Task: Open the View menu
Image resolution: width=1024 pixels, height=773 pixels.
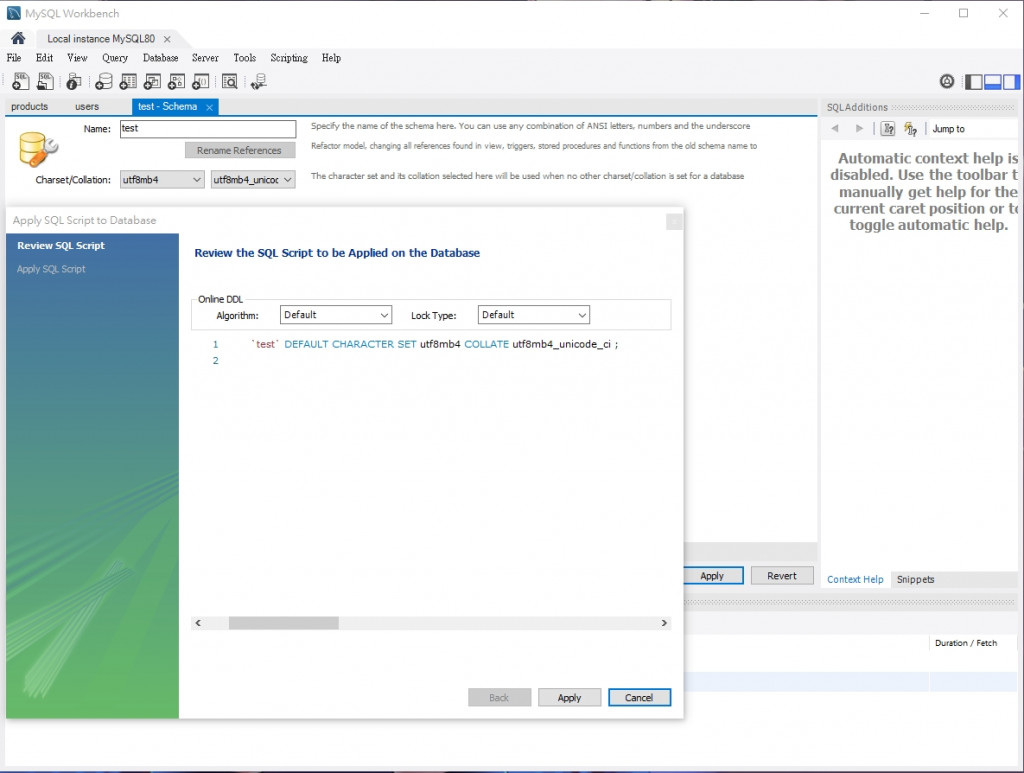Action: coord(77,57)
